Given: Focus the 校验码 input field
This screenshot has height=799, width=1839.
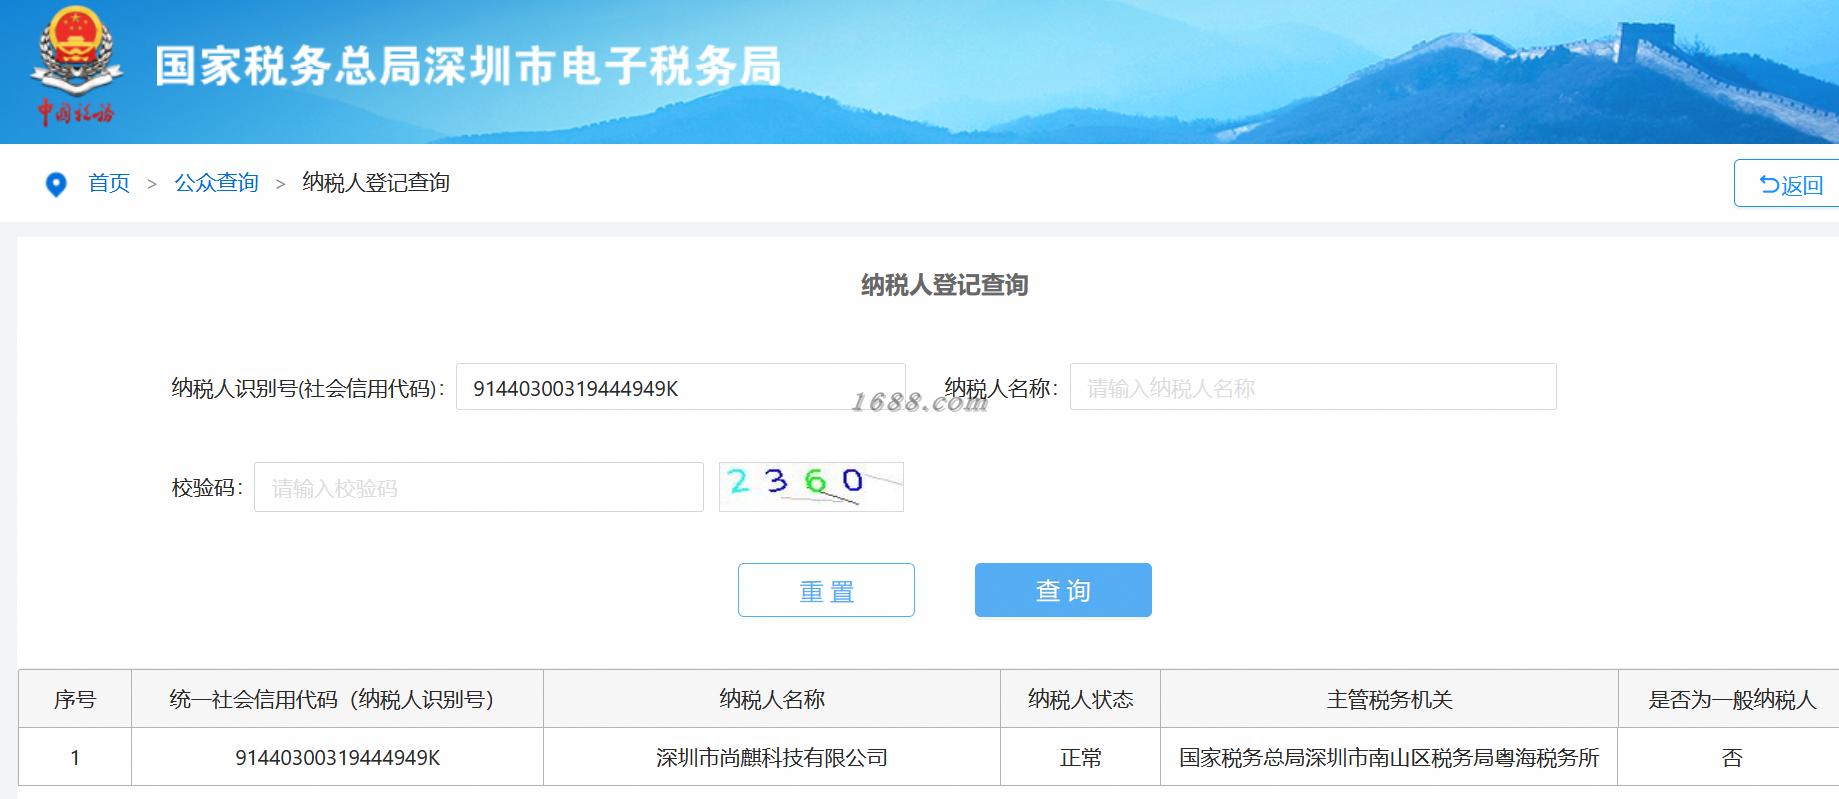Looking at the screenshot, I should click(x=479, y=487).
